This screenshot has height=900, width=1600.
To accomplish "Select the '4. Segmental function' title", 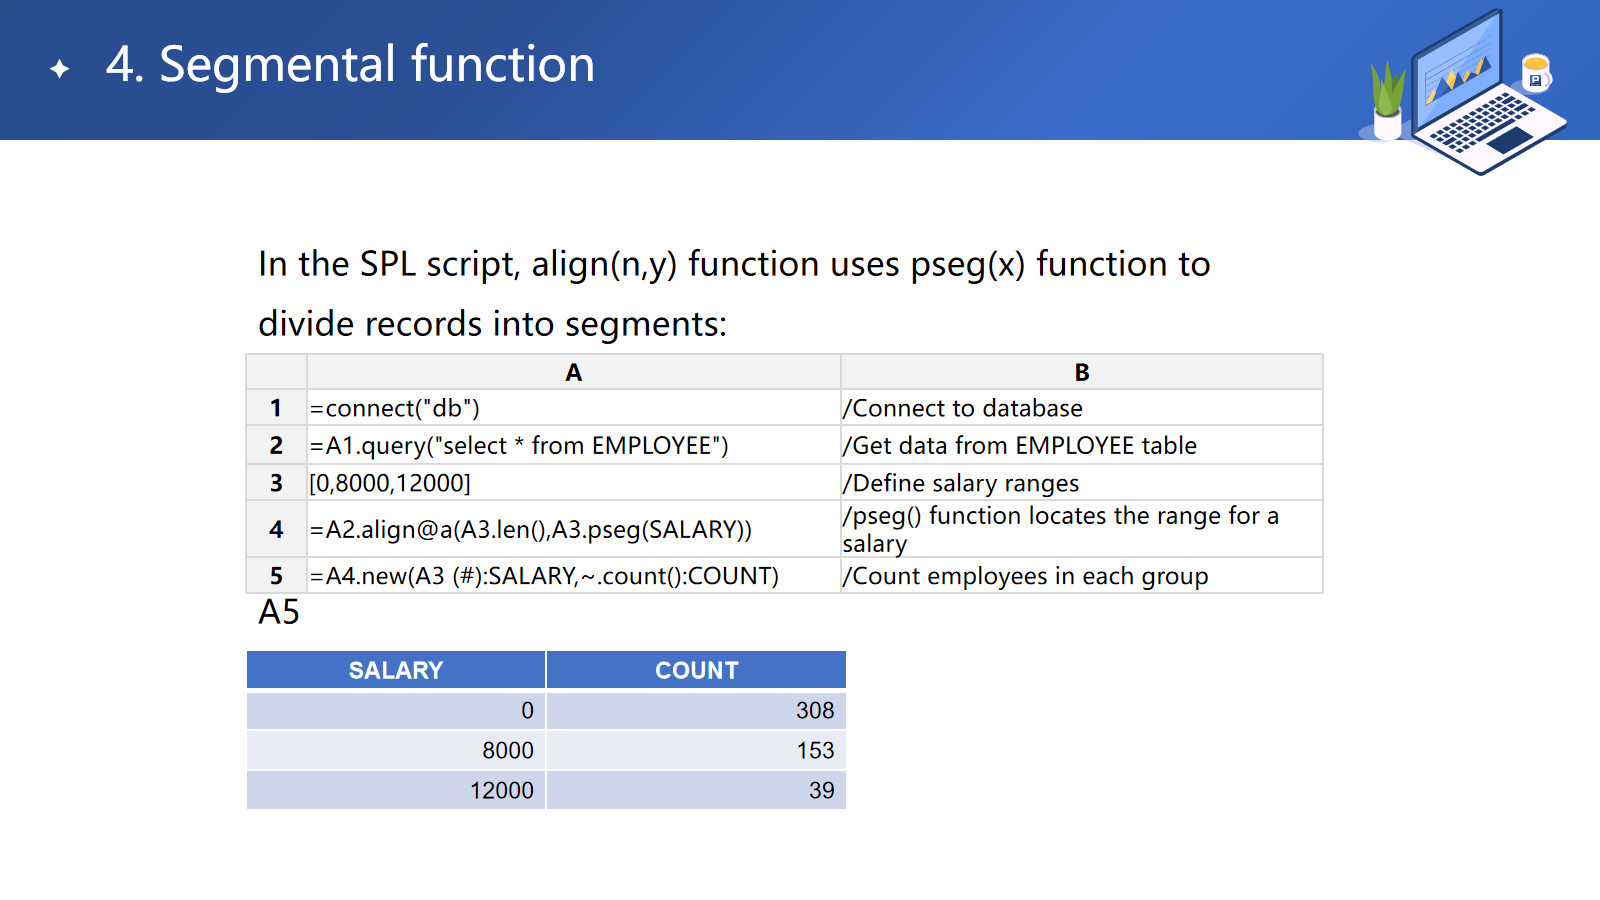I will 350,65.
